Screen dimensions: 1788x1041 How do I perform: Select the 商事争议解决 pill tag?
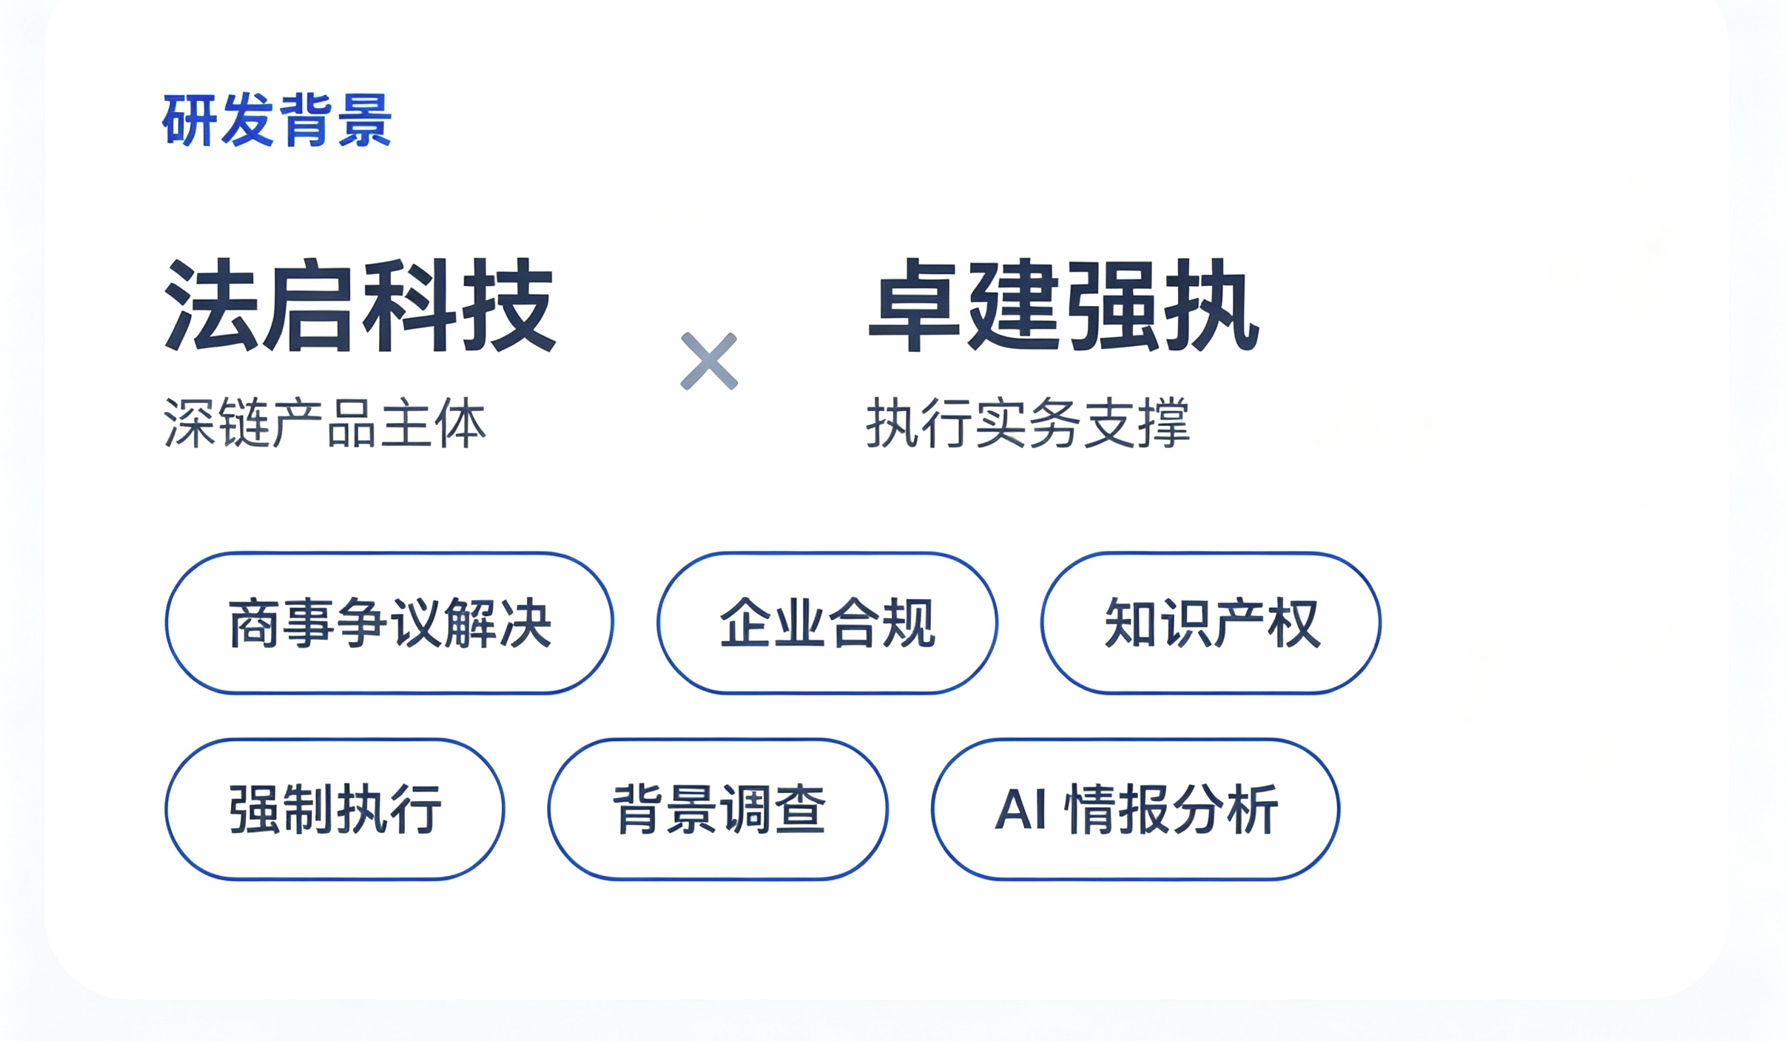coord(389,623)
